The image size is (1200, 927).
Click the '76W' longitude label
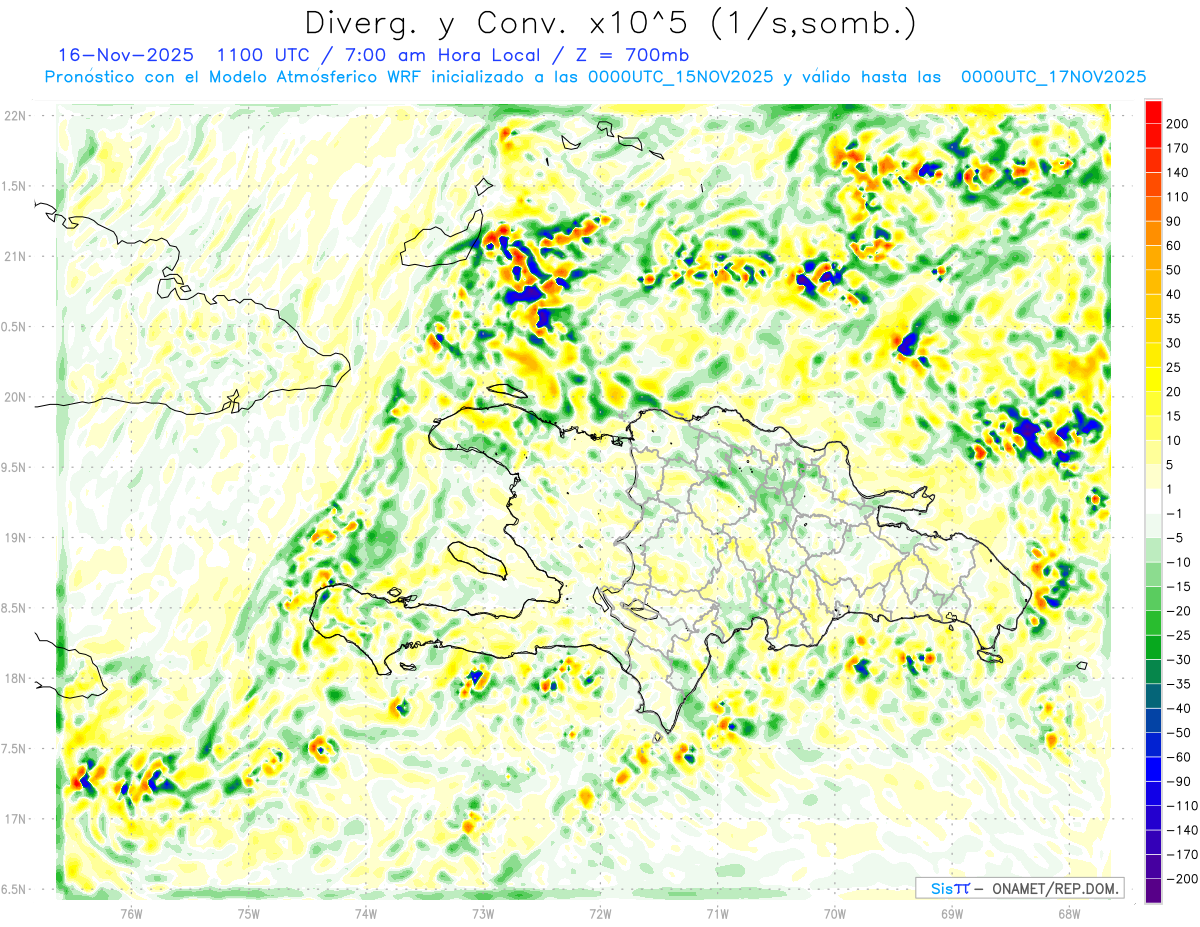[131, 914]
